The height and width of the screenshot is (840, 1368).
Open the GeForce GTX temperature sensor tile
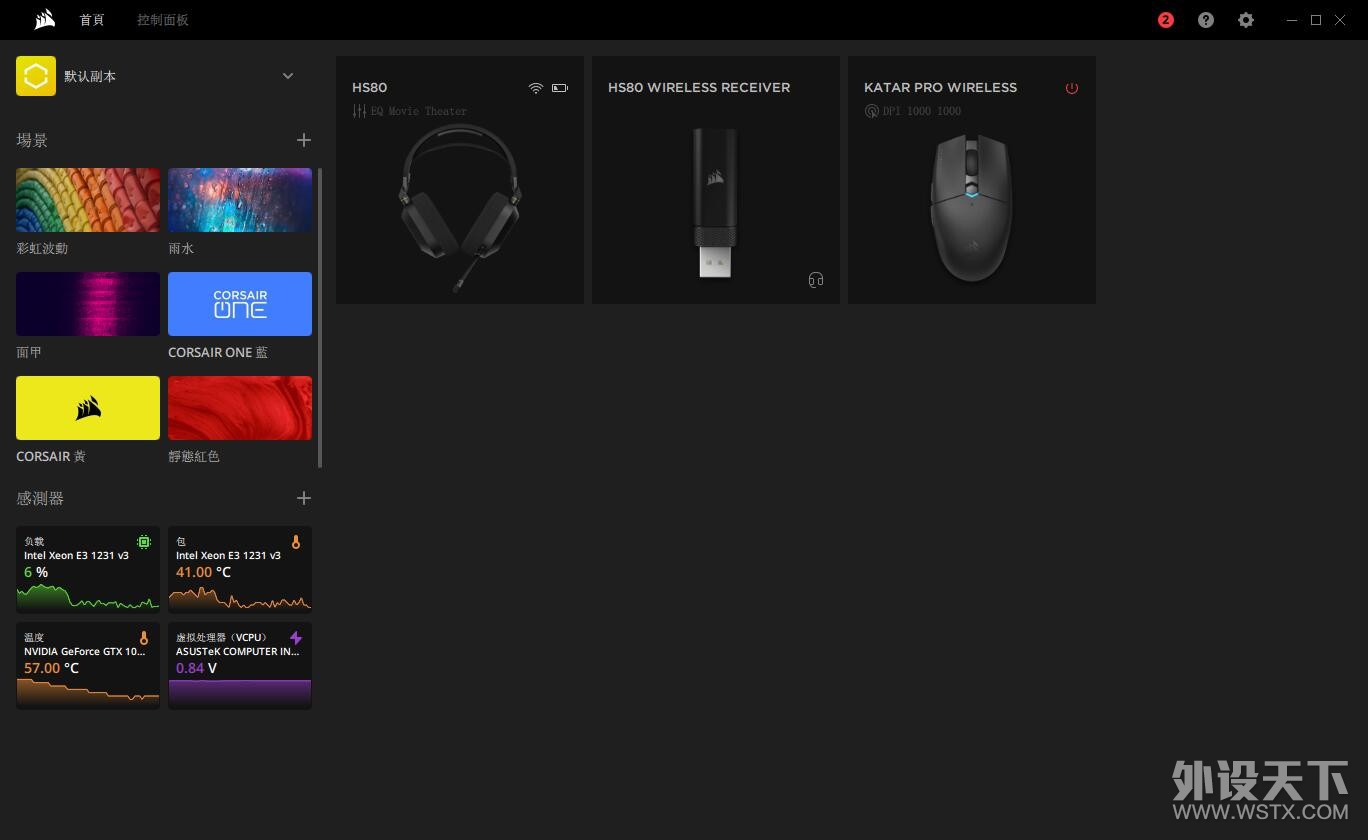[88, 665]
